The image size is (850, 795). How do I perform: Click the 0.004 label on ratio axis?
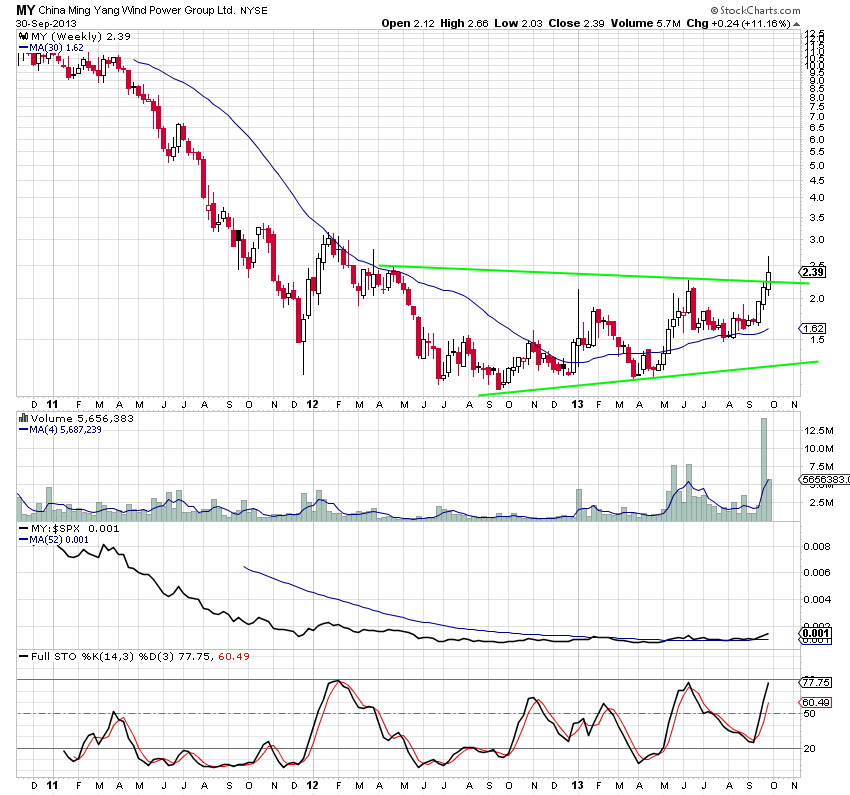[817, 599]
